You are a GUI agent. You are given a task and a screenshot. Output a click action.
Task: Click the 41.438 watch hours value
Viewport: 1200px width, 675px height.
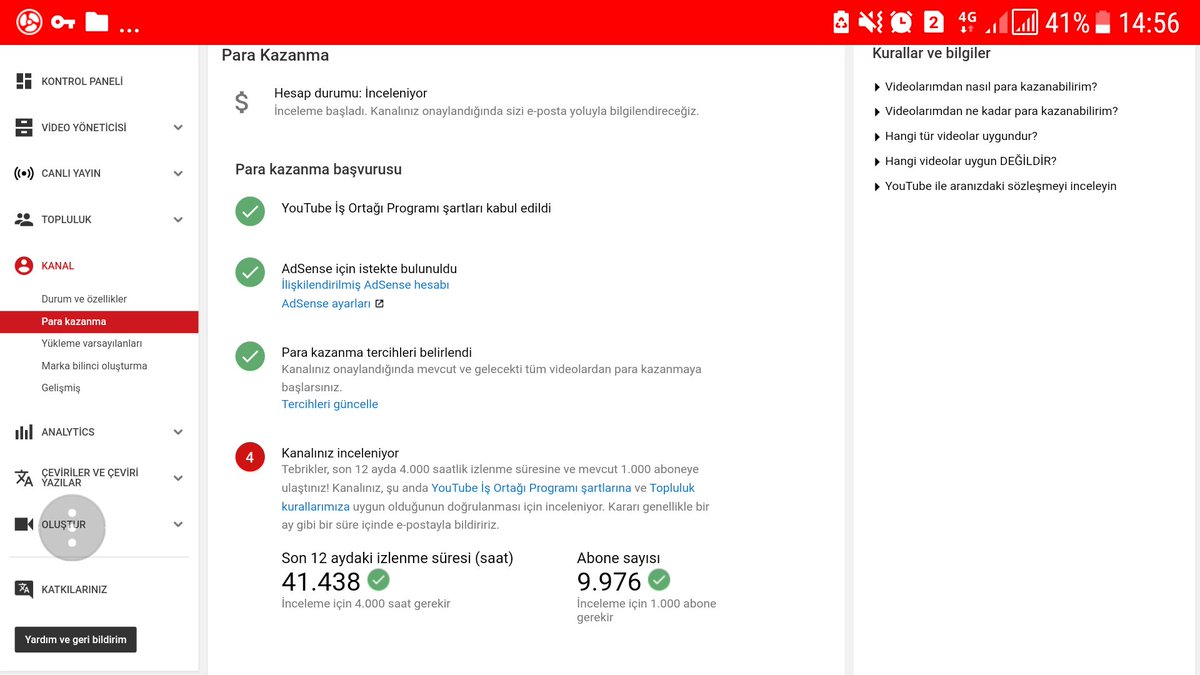pyautogui.click(x=321, y=582)
